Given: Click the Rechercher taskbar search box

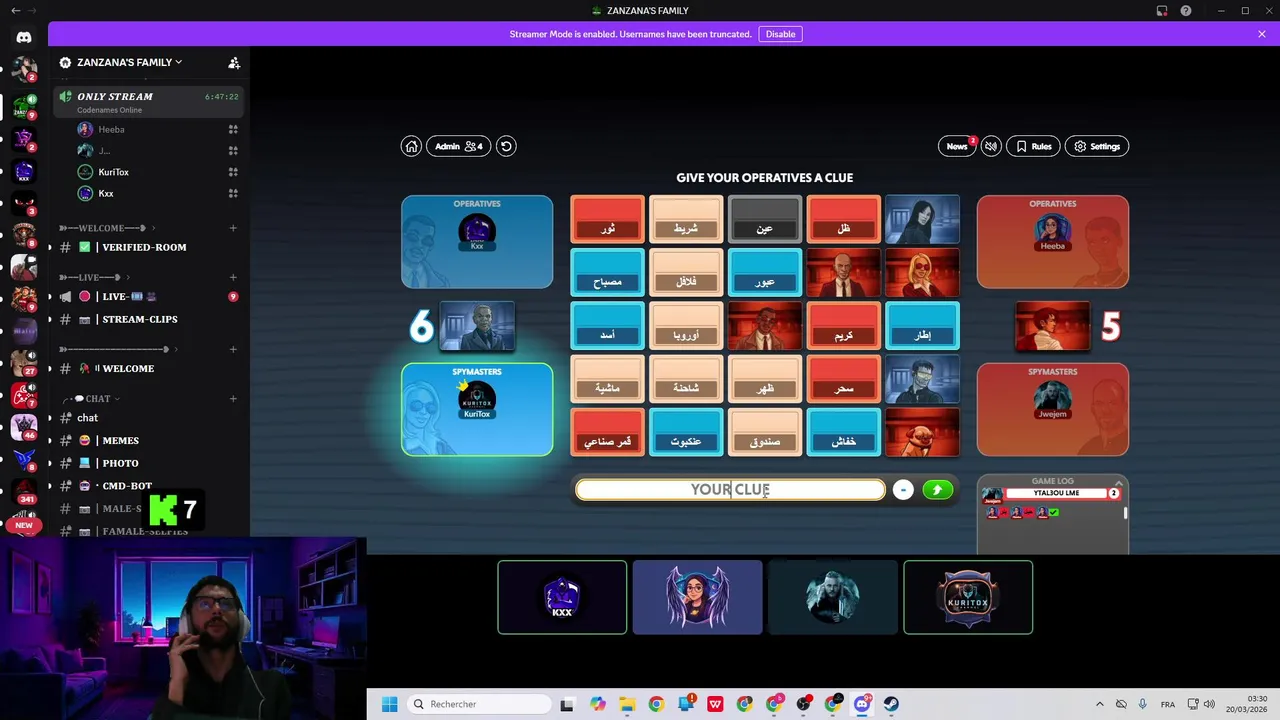Looking at the screenshot, I should click(x=478, y=704).
